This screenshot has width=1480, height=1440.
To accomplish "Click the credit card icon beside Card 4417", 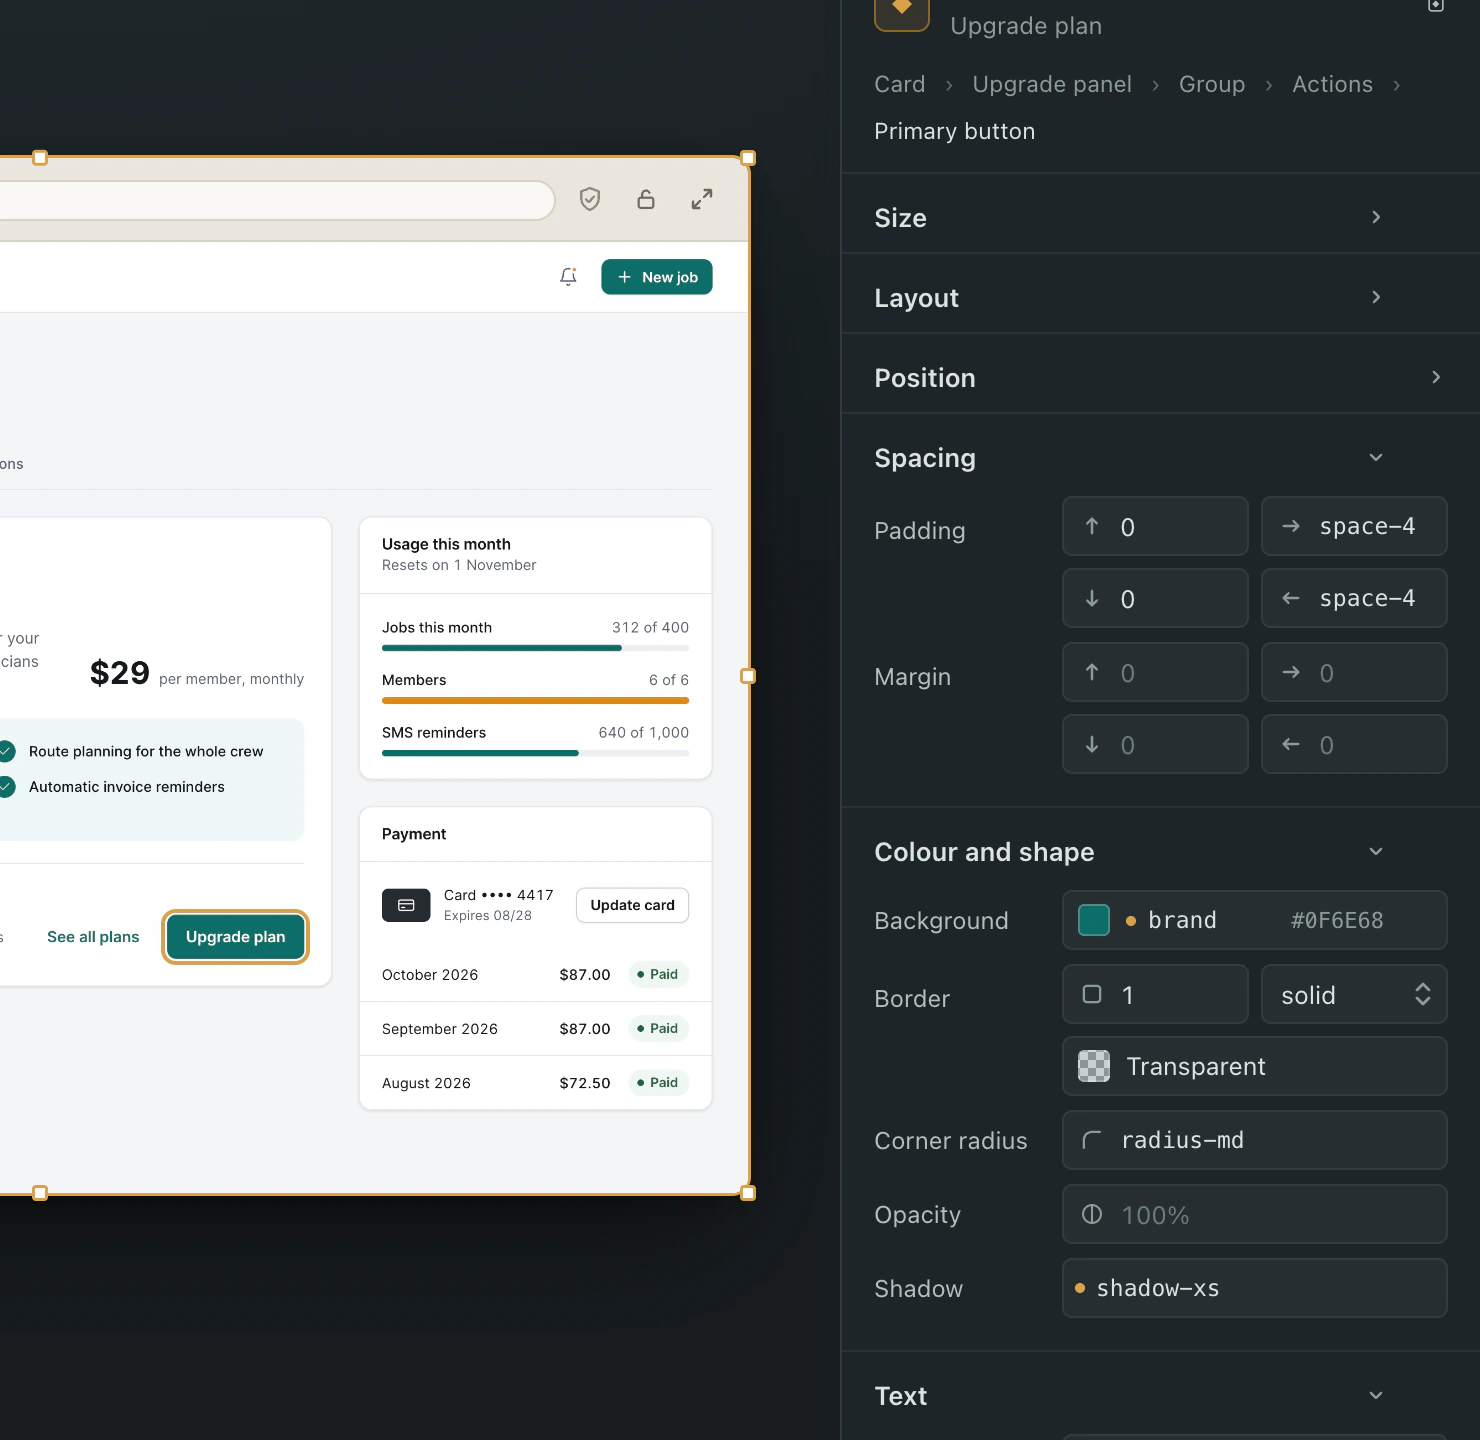I will [406, 905].
